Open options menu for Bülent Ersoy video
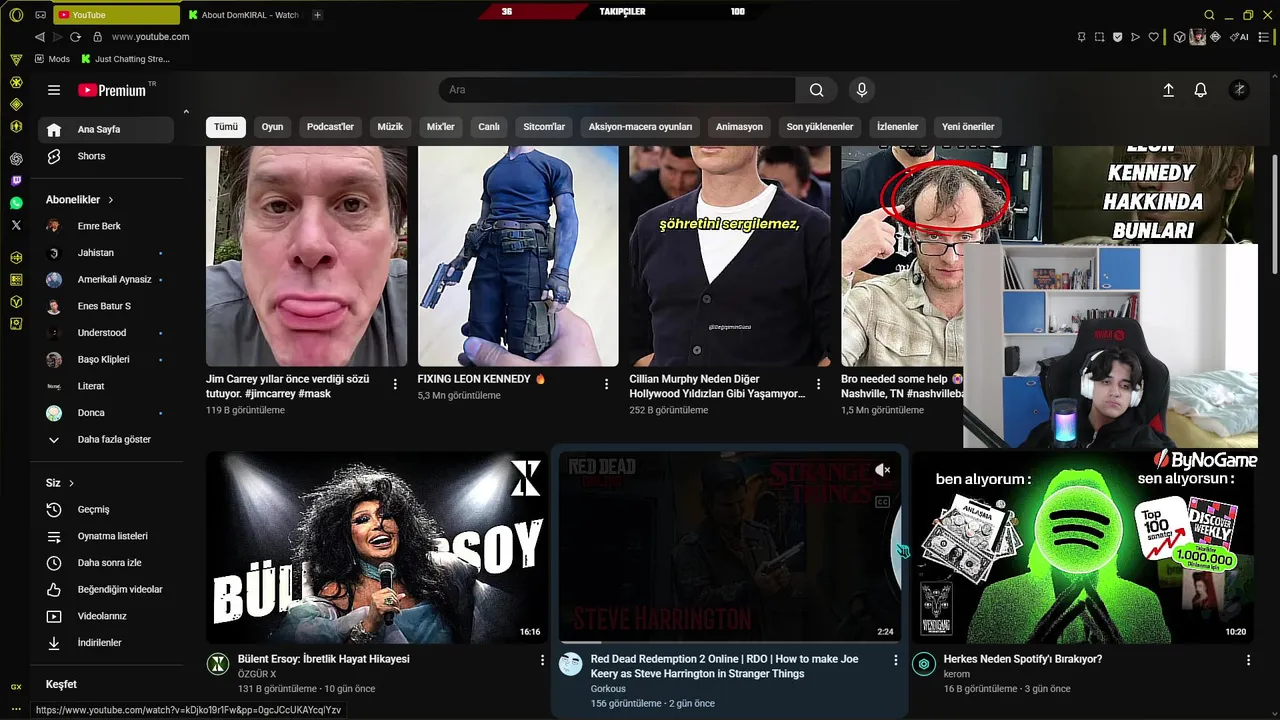 (542, 660)
